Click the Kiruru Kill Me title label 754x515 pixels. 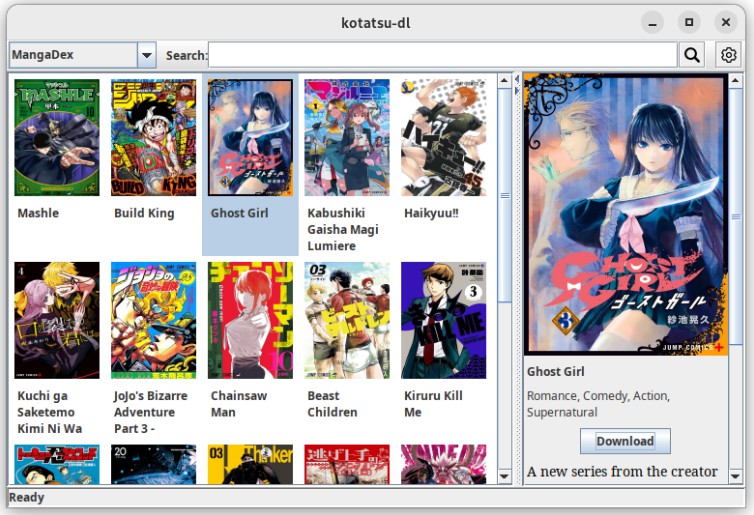pyautogui.click(x=433, y=404)
